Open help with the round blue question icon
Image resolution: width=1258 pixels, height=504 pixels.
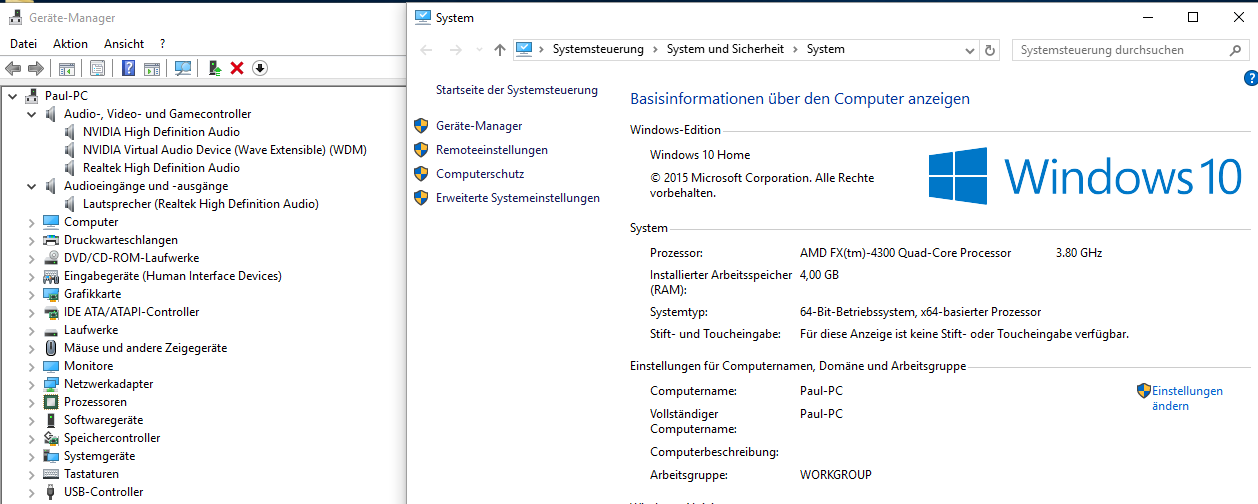1250,78
